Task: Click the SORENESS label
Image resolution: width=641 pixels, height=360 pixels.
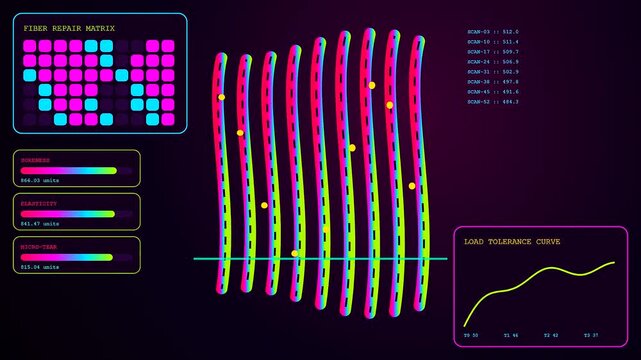Action: coord(35,161)
